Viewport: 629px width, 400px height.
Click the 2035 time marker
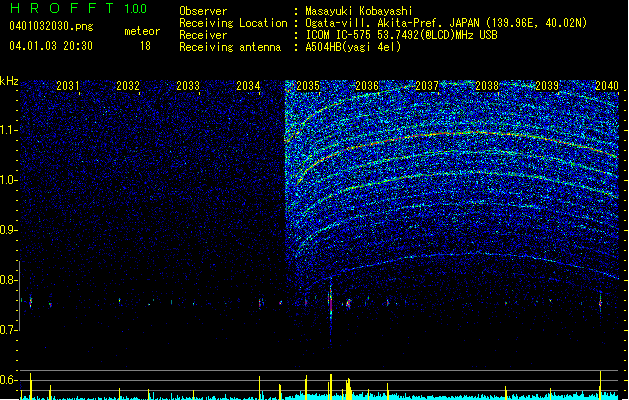tap(308, 86)
